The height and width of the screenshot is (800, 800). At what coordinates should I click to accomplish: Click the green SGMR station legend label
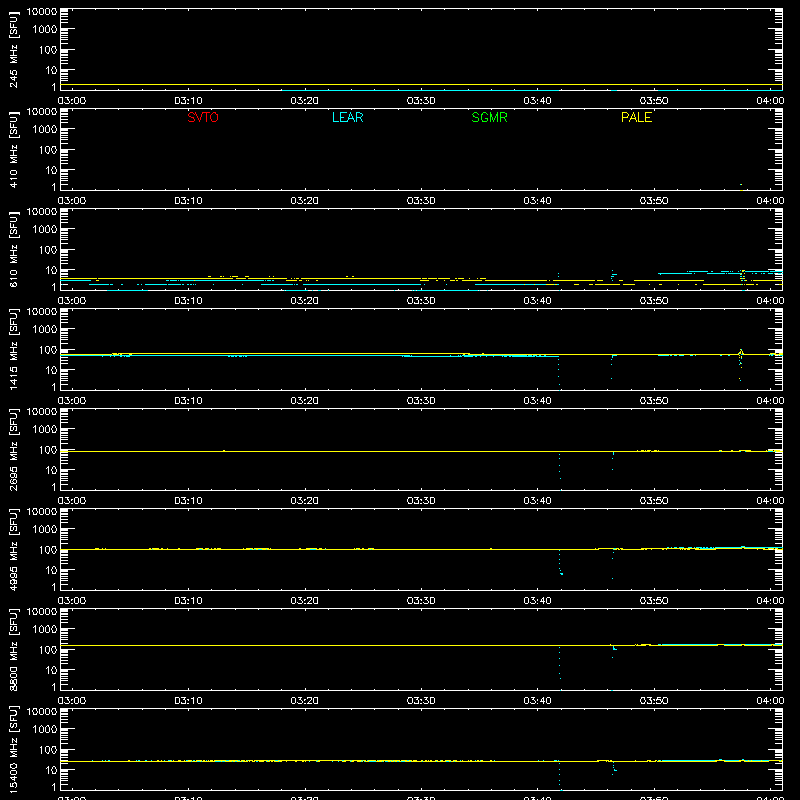489,117
